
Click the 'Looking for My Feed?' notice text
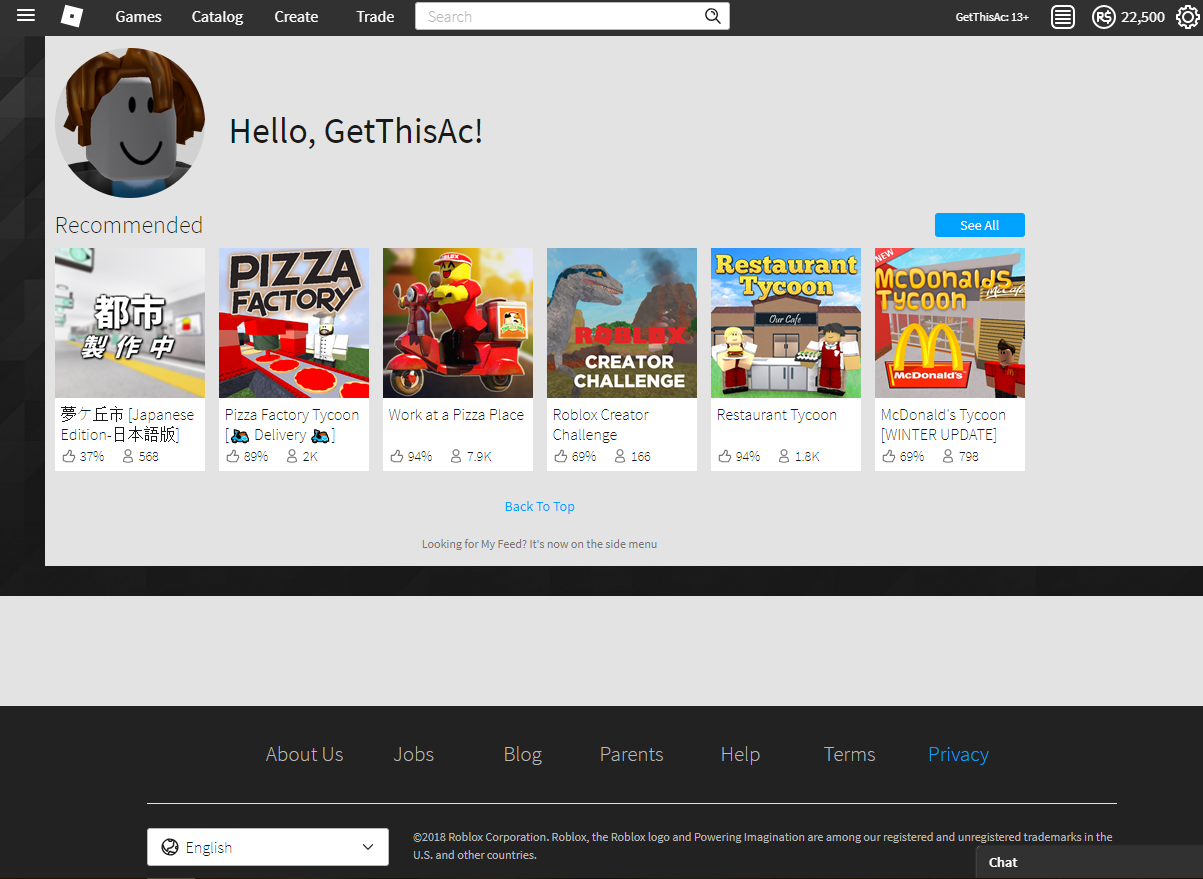[x=540, y=544]
